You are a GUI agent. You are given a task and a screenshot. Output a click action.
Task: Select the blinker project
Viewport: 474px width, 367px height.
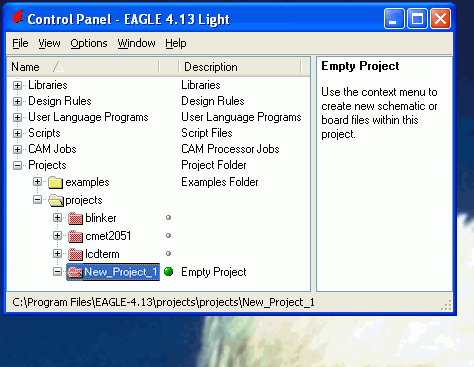tap(101, 218)
